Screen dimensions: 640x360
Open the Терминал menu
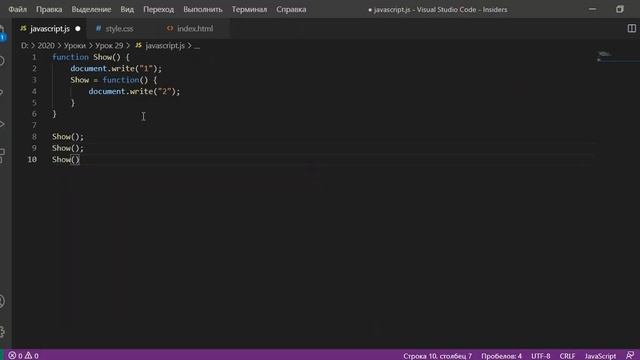tap(249, 9)
